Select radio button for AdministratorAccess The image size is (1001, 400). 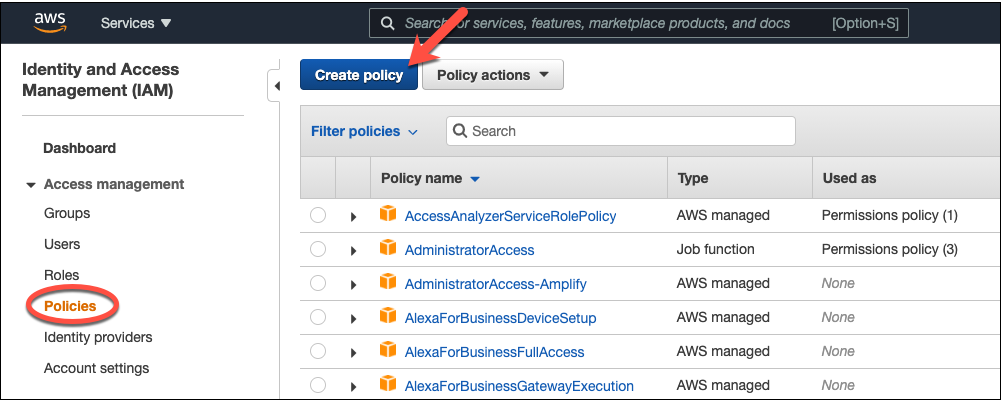click(x=318, y=249)
